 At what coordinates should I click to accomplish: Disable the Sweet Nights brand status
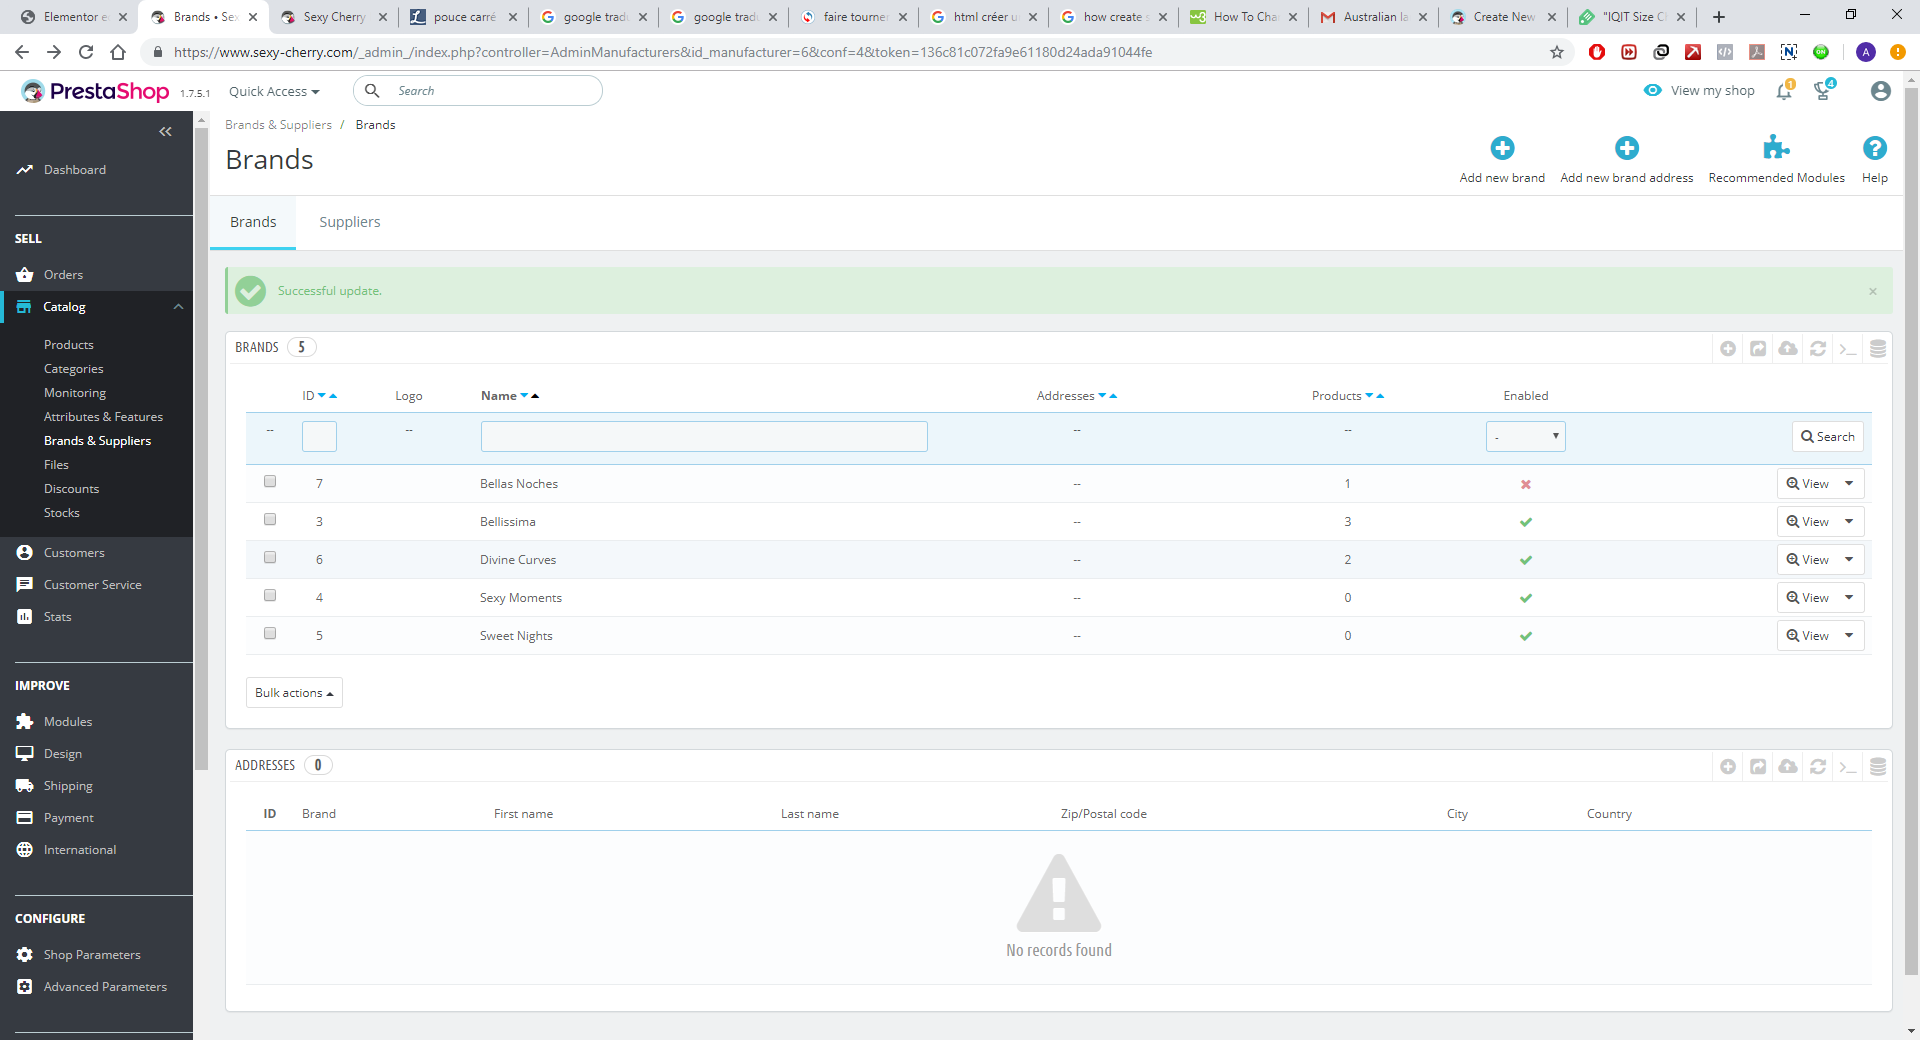(1526, 636)
